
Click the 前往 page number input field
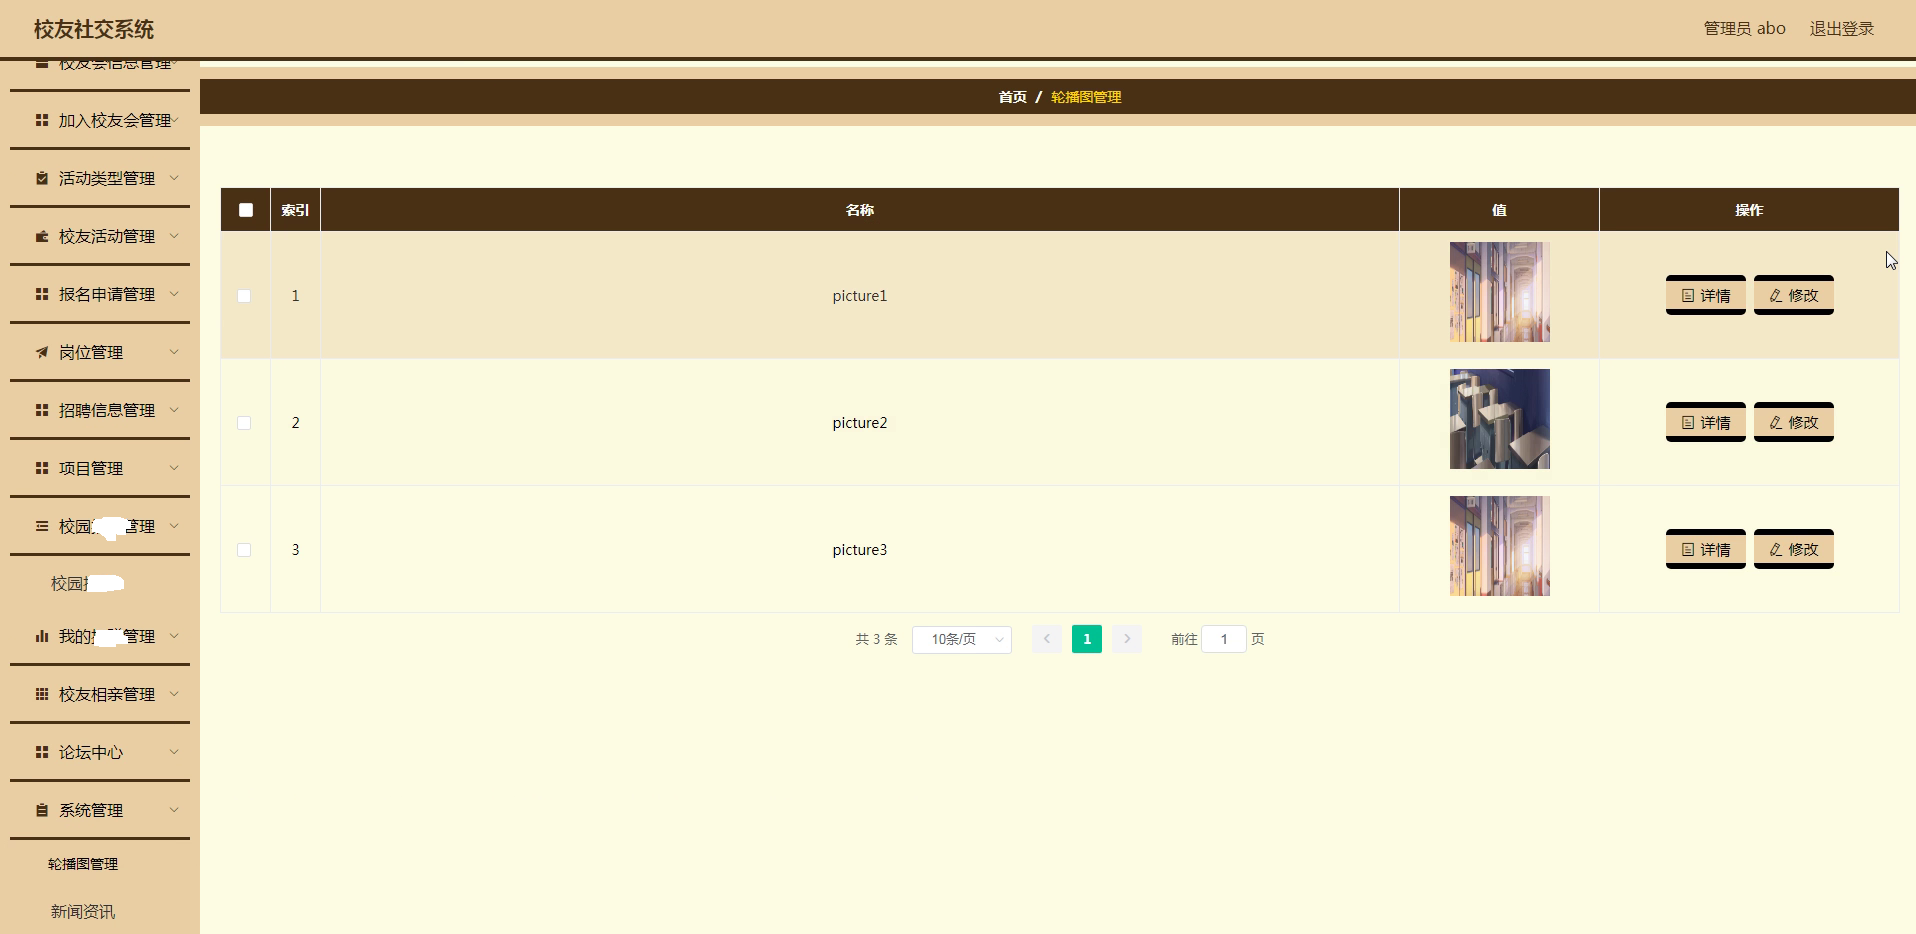pyautogui.click(x=1224, y=639)
